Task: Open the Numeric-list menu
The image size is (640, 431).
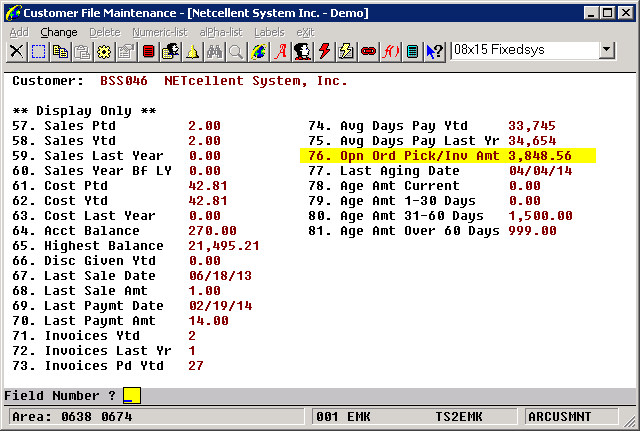Action: [x=160, y=32]
